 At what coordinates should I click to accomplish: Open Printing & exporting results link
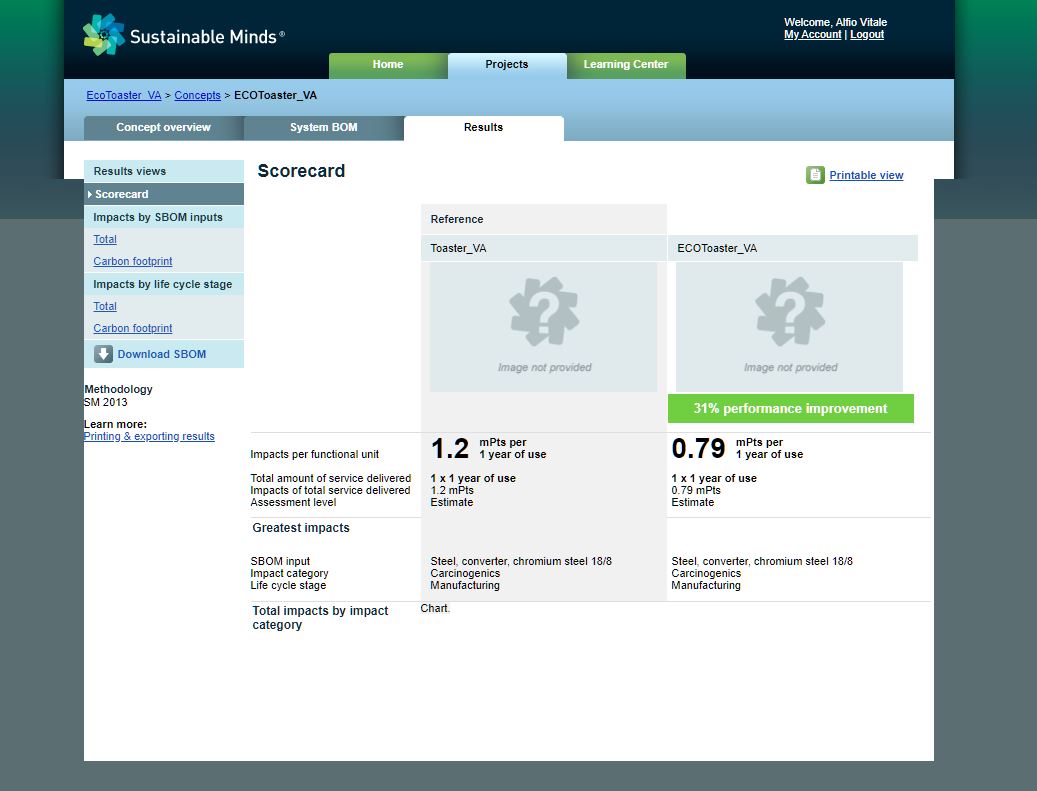(x=149, y=437)
